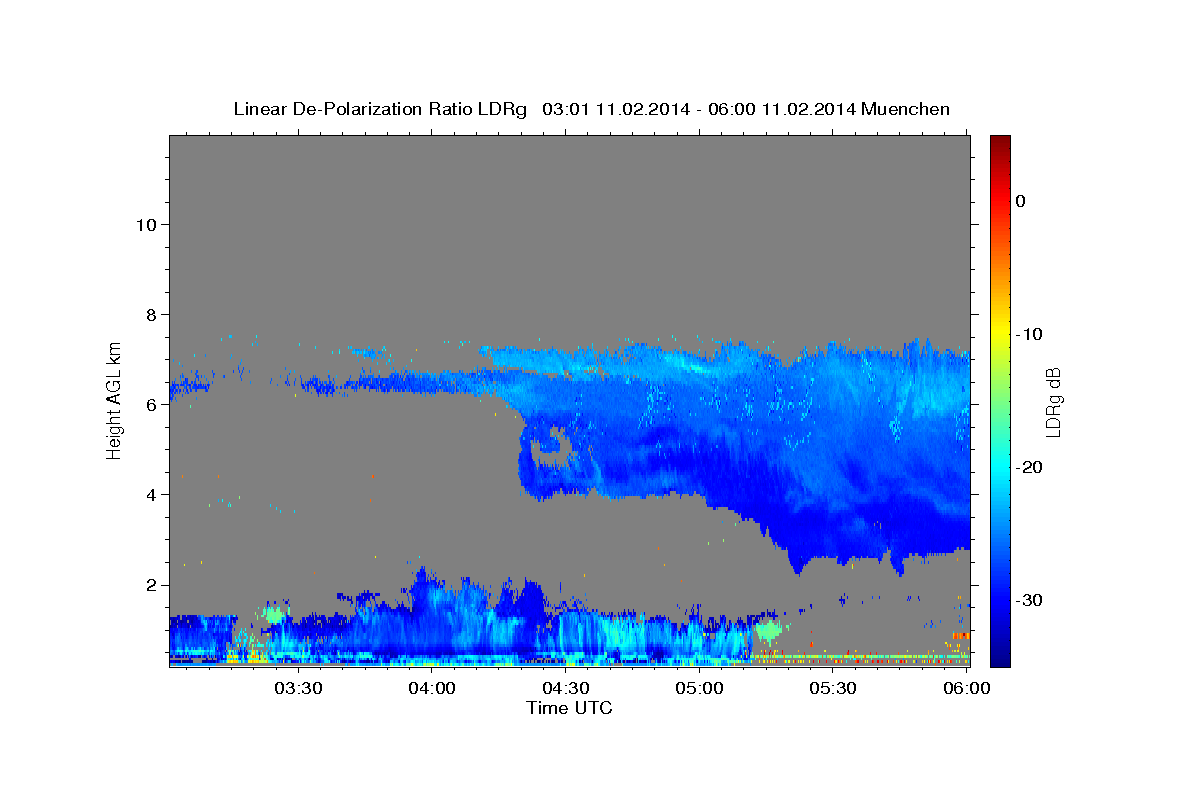This screenshot has width=1200, height=800.
Task: Click the 04:30 time tick label
Action: click(566, 688)
